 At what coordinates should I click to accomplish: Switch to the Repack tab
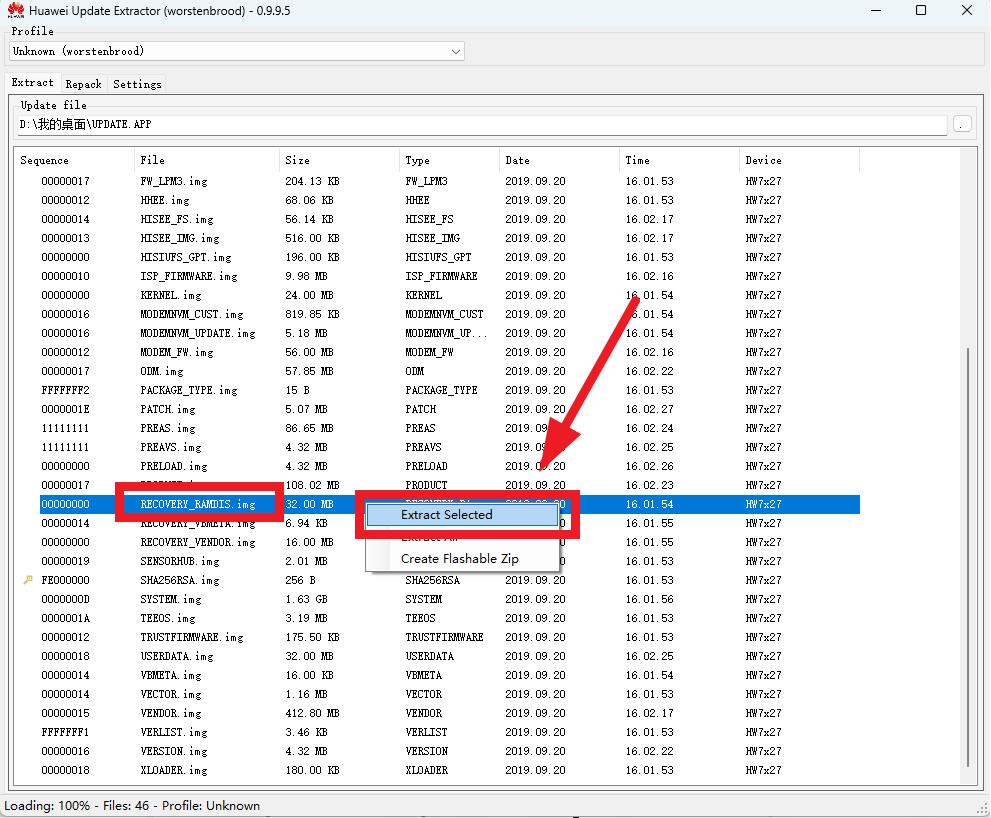click(x=83, y=84)
